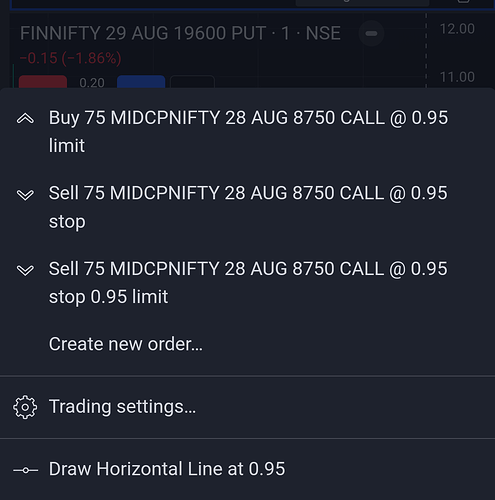The height and width of the screenshot is (500, 495).
Task: Click the Trading settings gear icon
Action: [x=25, y=407]
